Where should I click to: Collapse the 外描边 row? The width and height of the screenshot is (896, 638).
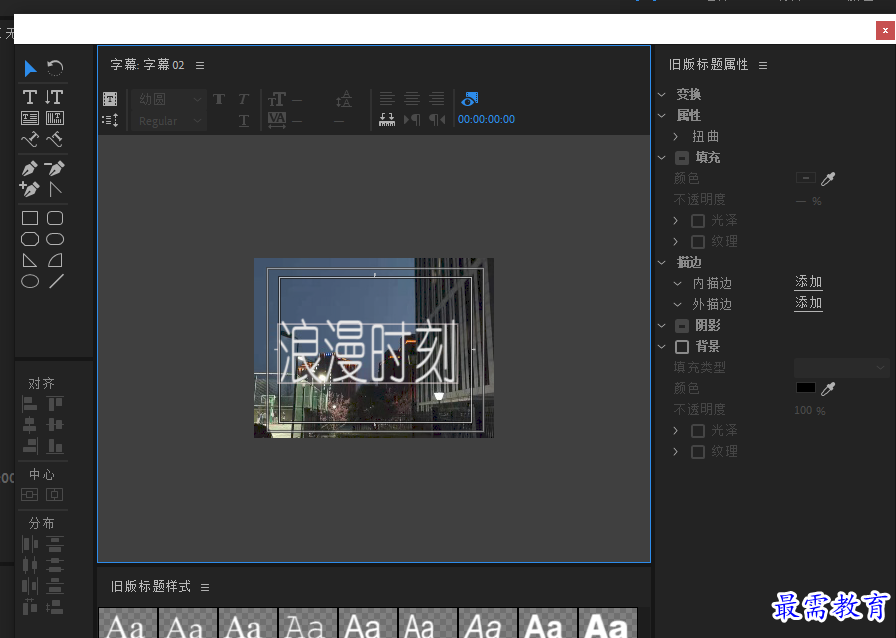pyautogui.click(x=677, y=305)
